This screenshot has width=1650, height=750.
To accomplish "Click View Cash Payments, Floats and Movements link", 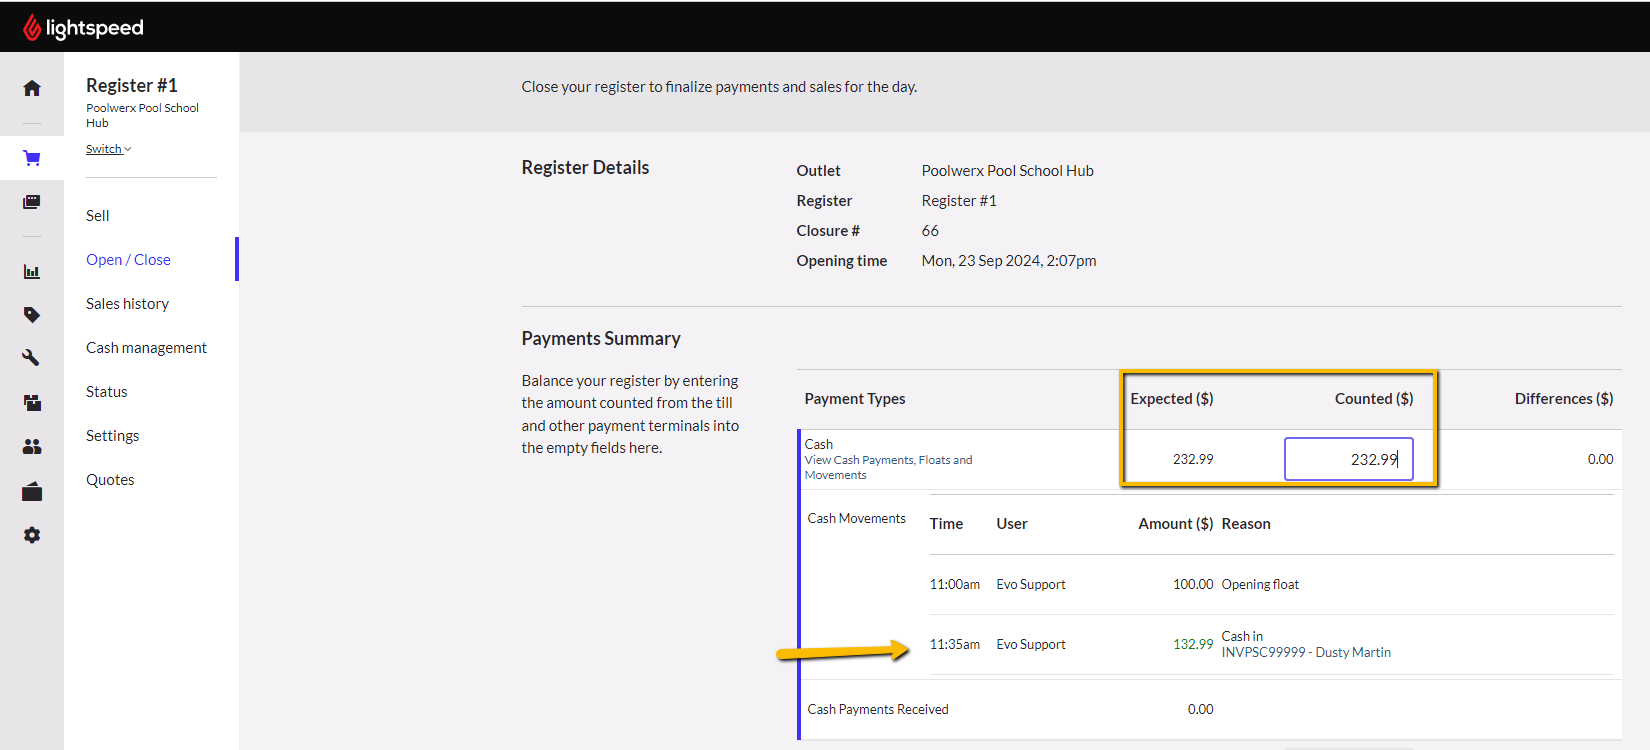I will 888,467.
